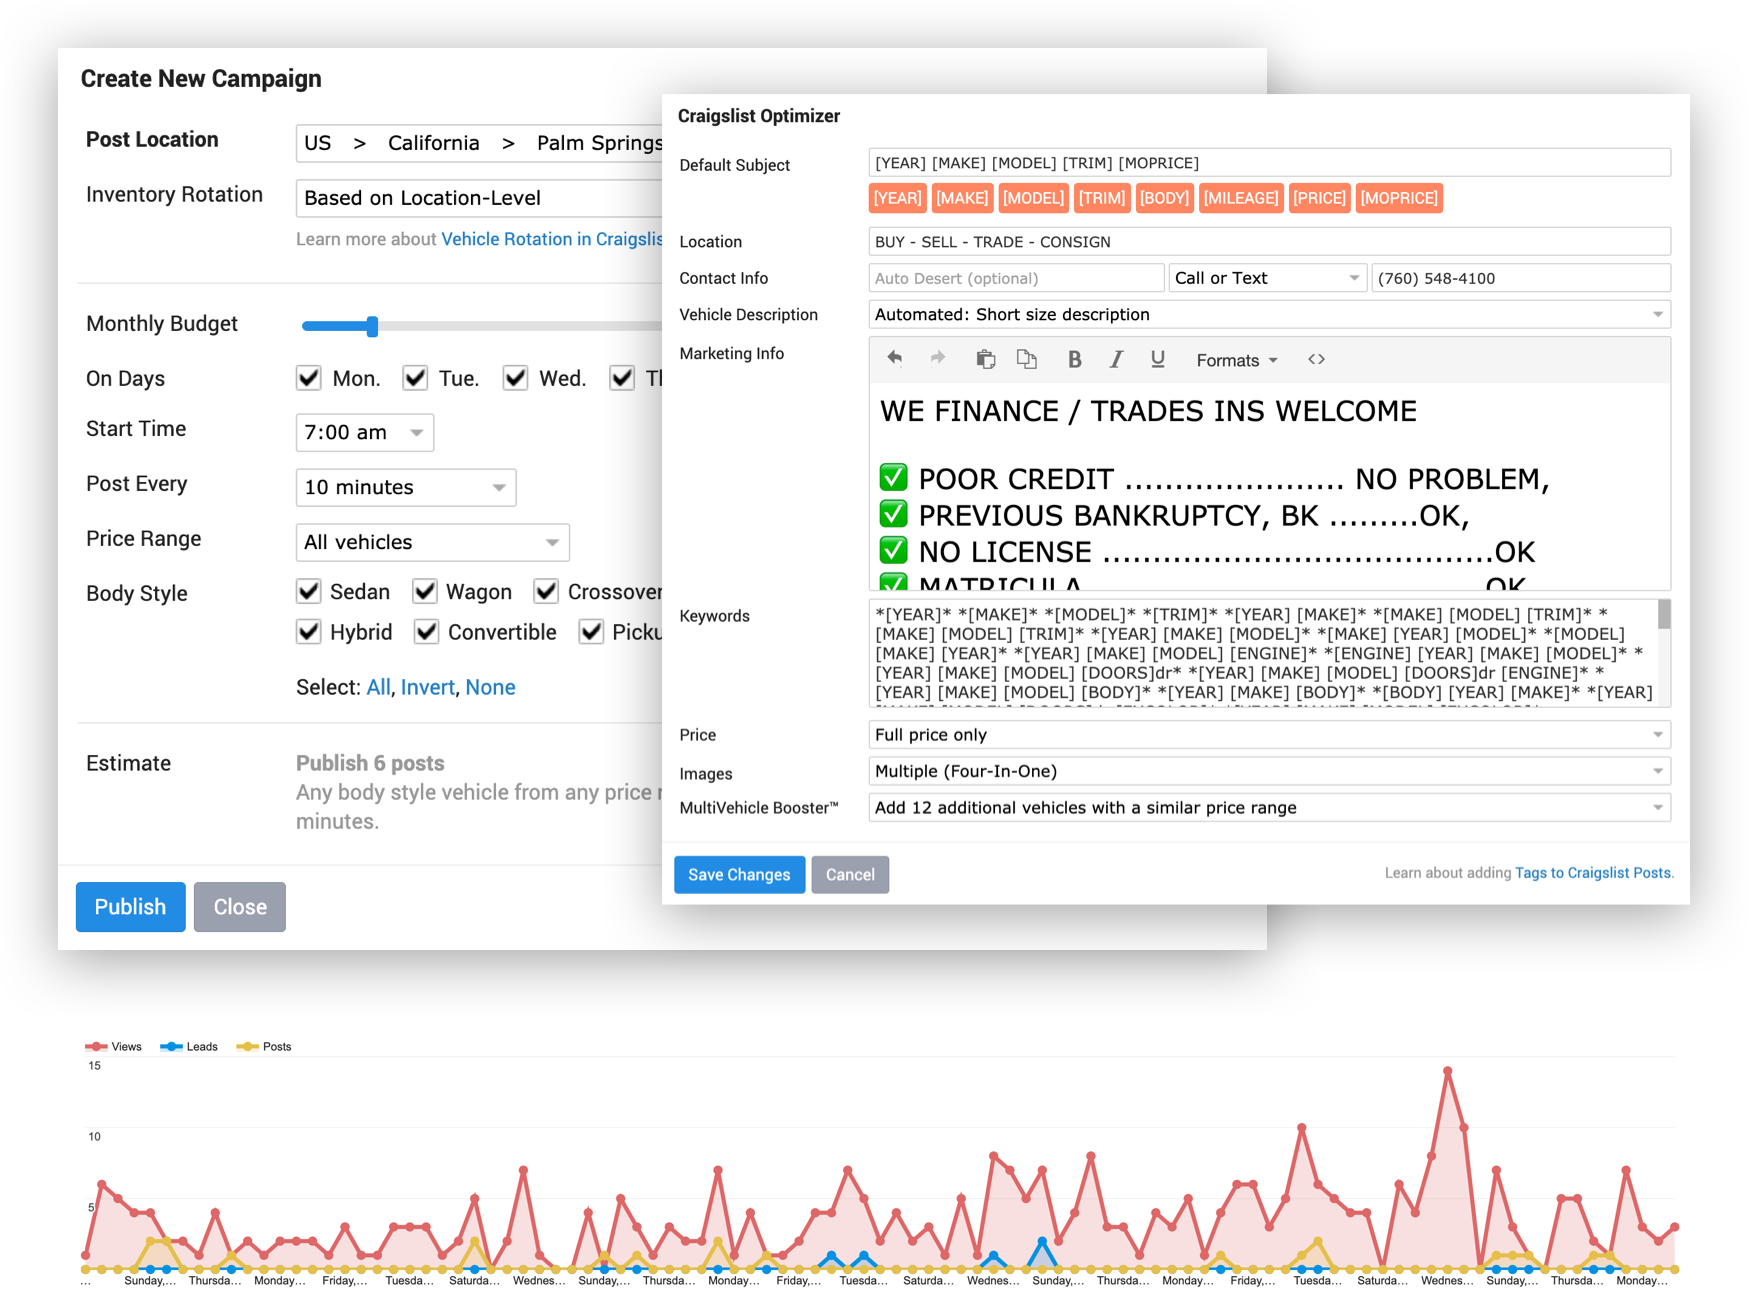Click the Copy icon in editor toolbar

click(x=1027, y=359)
